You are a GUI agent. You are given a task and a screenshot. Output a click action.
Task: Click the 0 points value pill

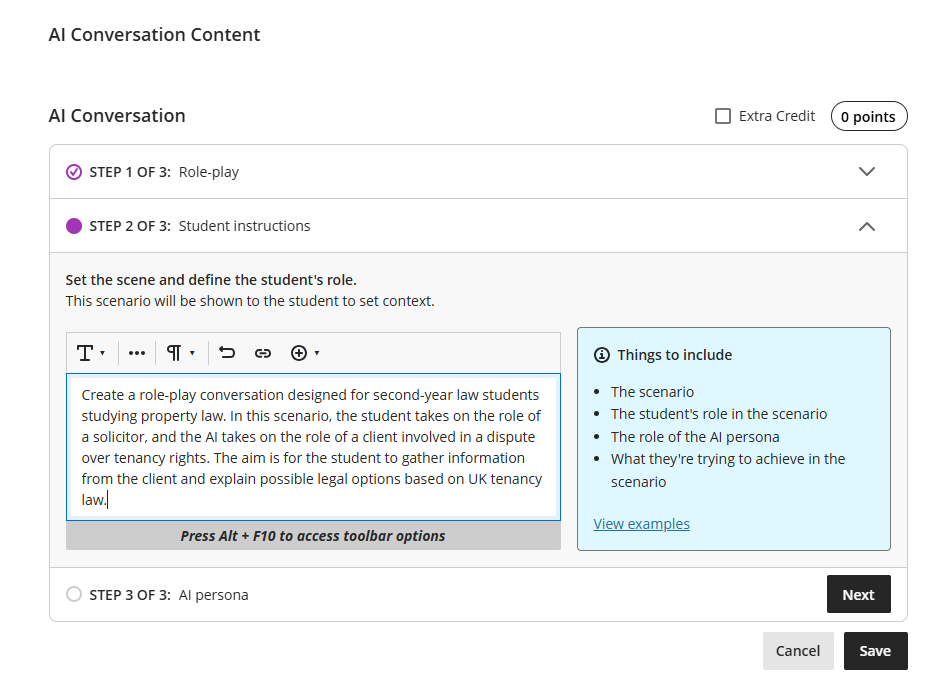(x=868, y=117)
